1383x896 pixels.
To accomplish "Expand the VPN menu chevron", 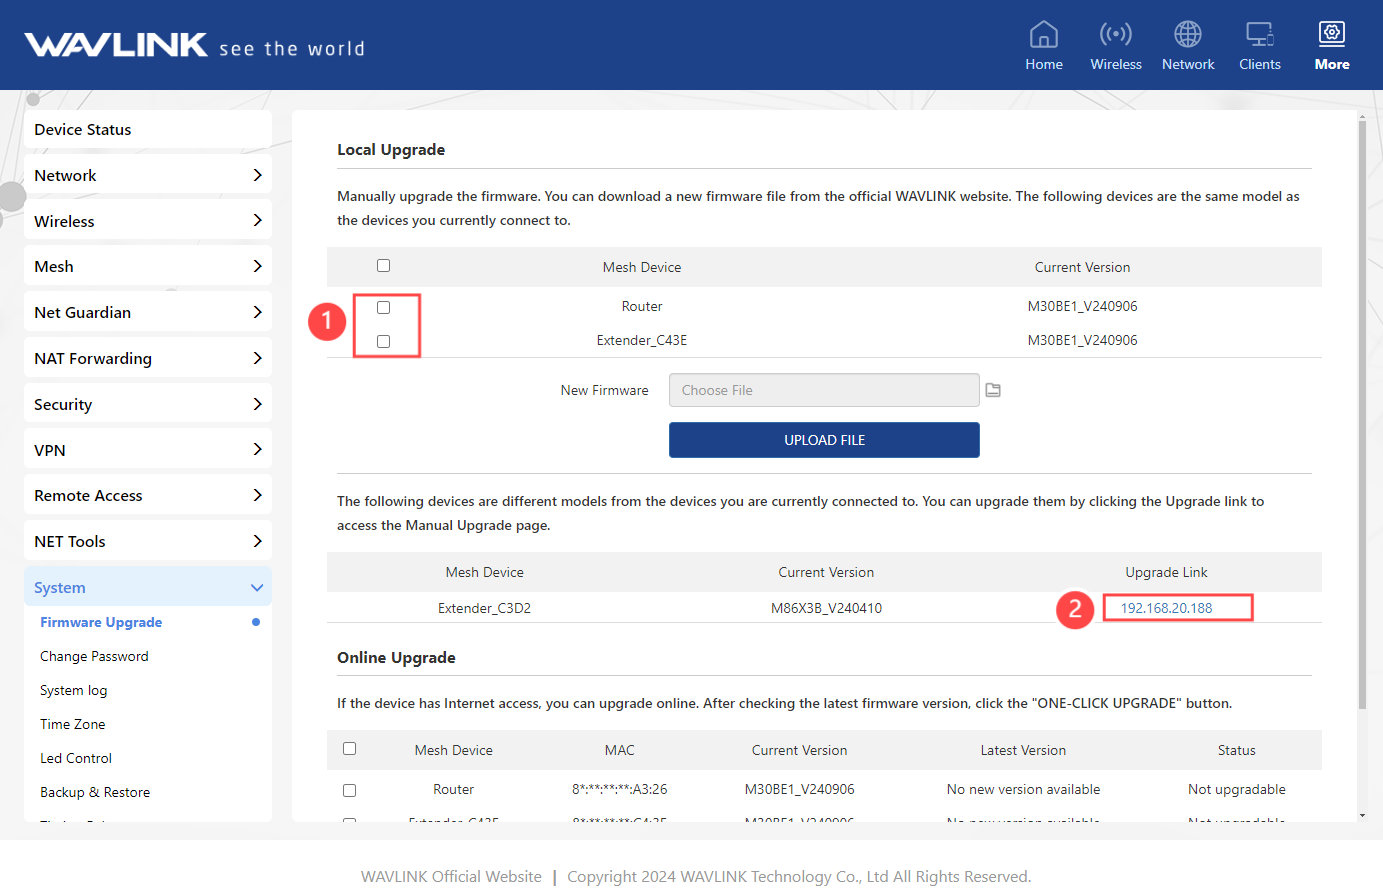I will pos(257,450).
